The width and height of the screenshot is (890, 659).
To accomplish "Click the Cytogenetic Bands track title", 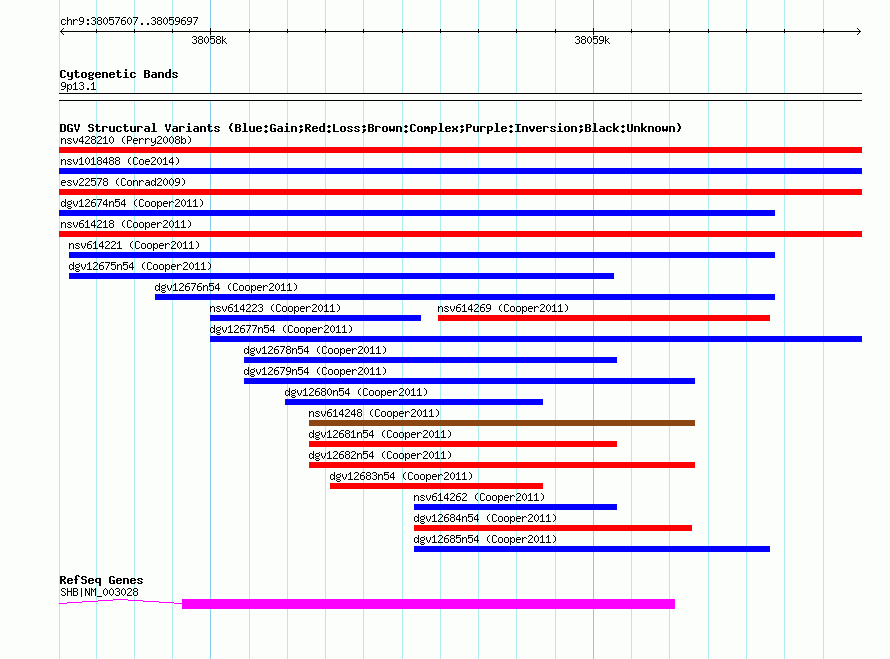I will pos(119,74).
